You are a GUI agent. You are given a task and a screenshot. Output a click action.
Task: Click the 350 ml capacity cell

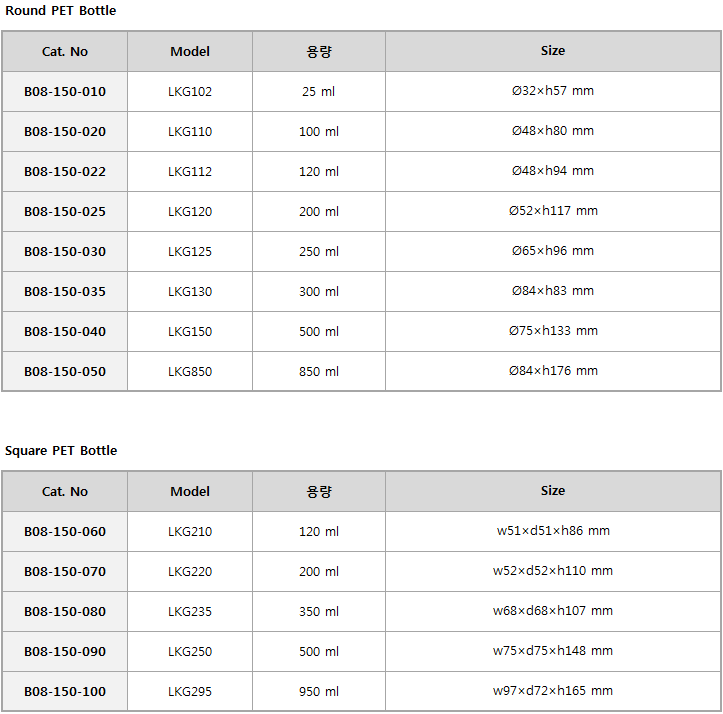tap(319, 612)
